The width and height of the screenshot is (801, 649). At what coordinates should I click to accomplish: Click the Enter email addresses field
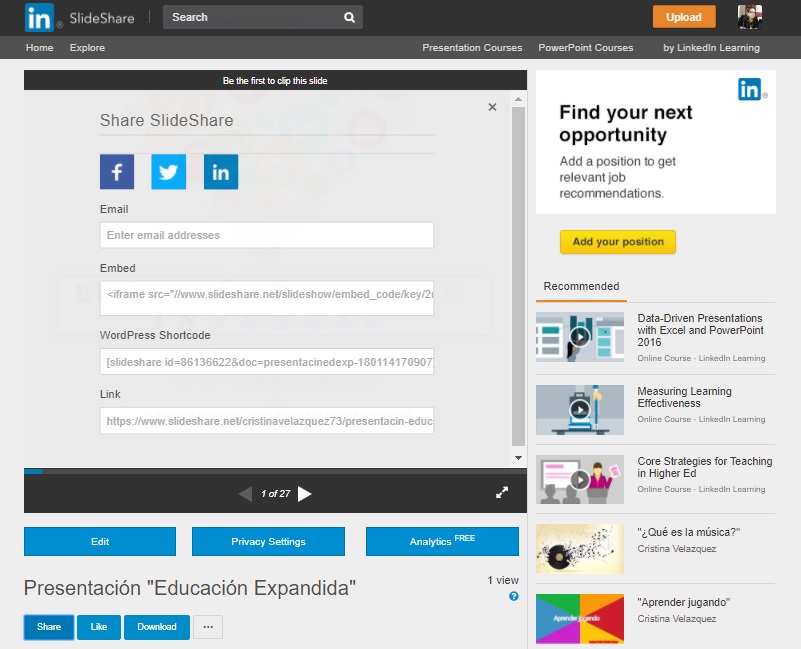[267, 235]
